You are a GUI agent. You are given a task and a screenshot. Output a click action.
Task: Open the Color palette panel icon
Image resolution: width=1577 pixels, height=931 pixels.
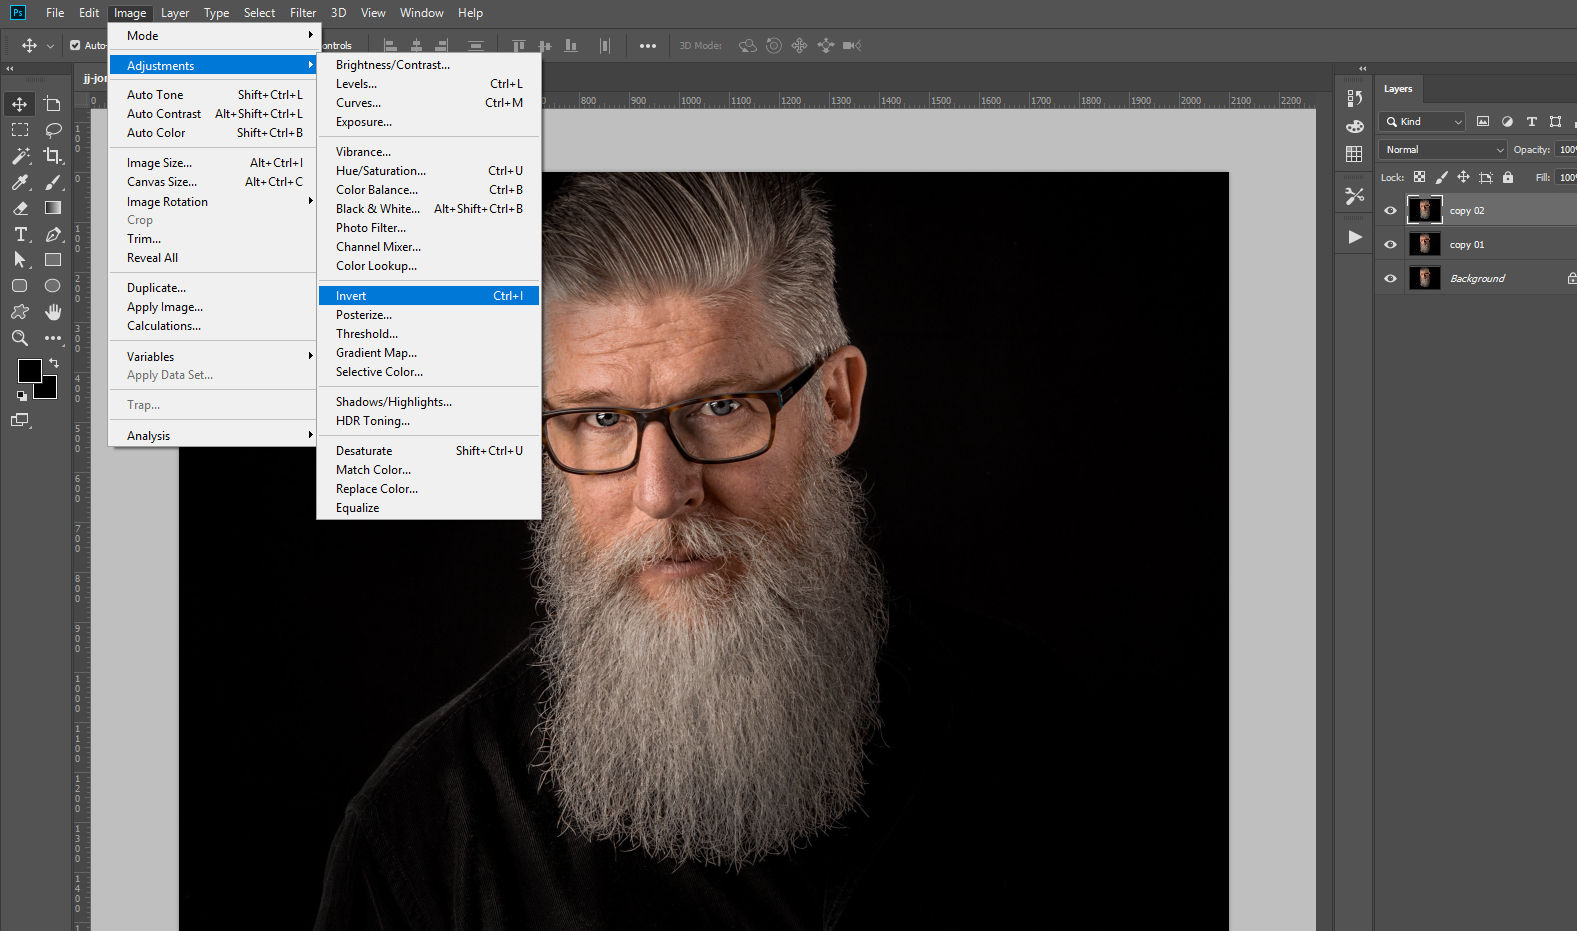click(x=1355, y=127)
